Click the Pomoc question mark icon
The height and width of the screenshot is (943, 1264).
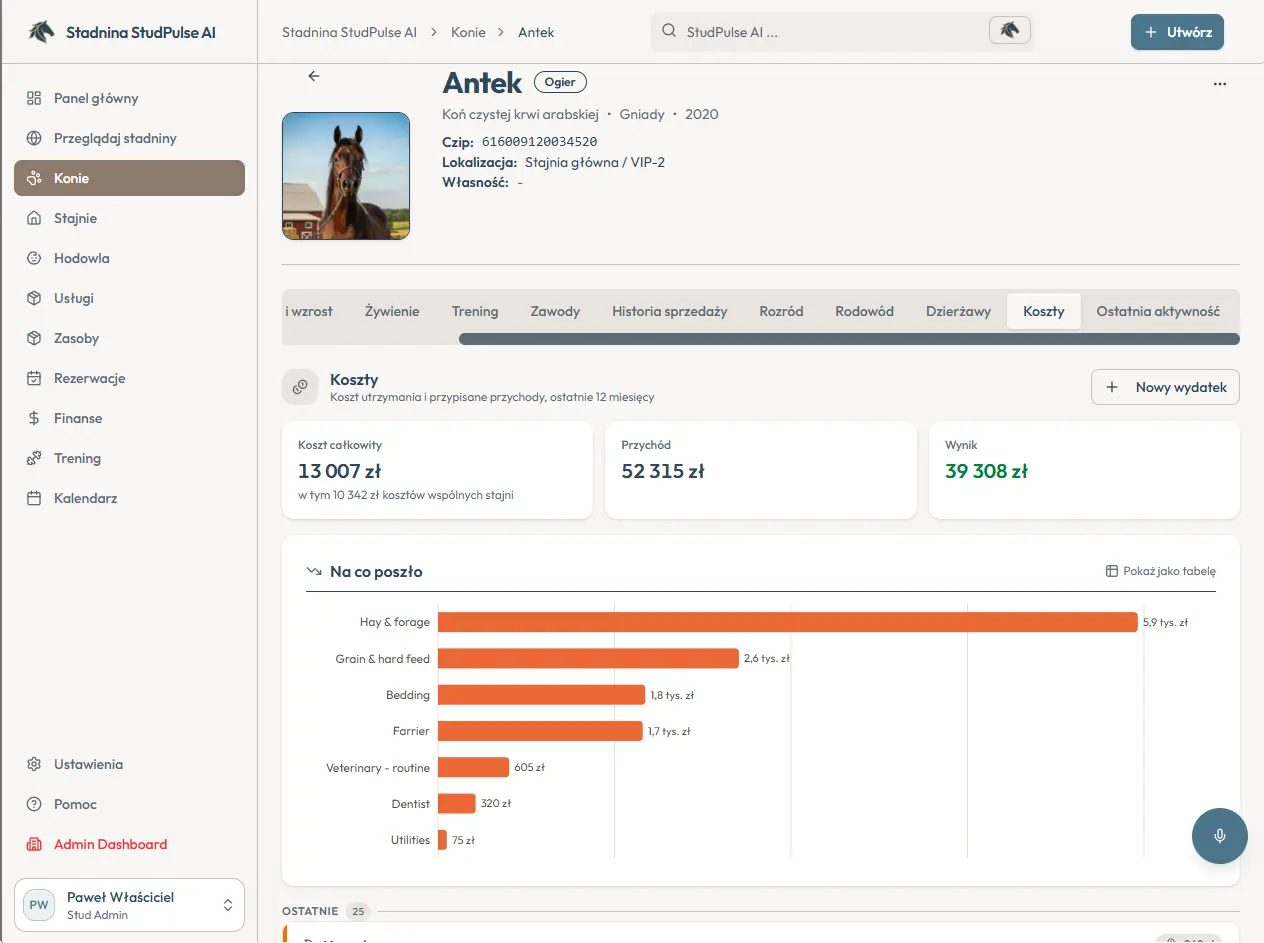point(34,804)
